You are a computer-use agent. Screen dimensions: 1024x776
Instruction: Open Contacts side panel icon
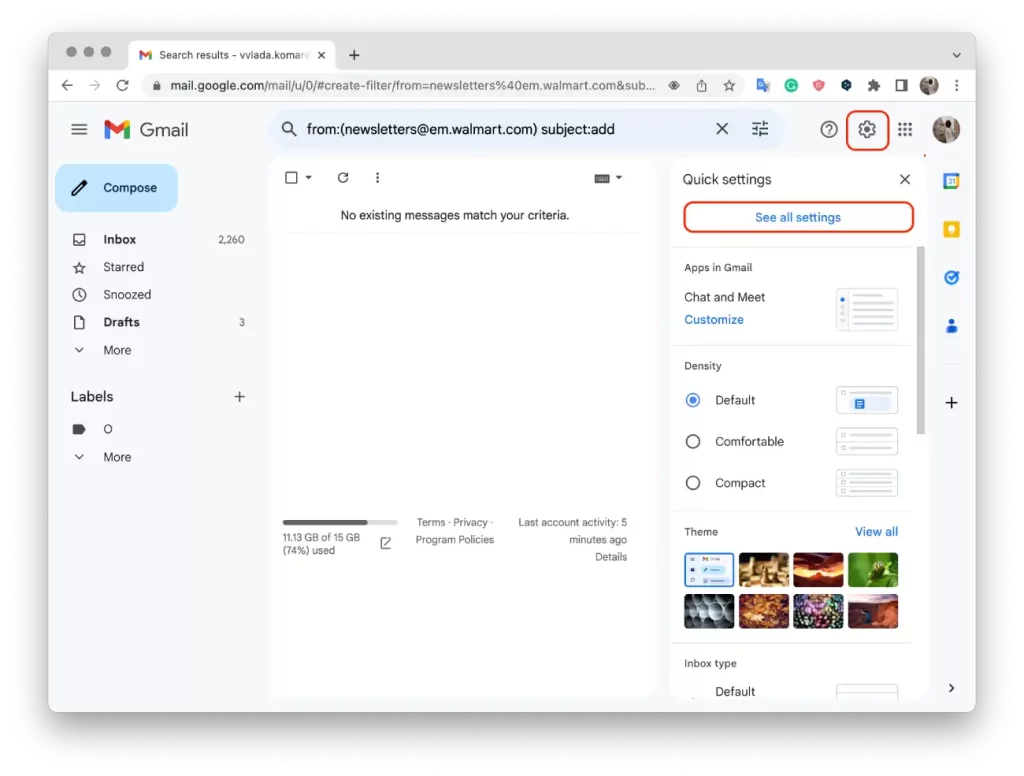click(x=951, y=326)
